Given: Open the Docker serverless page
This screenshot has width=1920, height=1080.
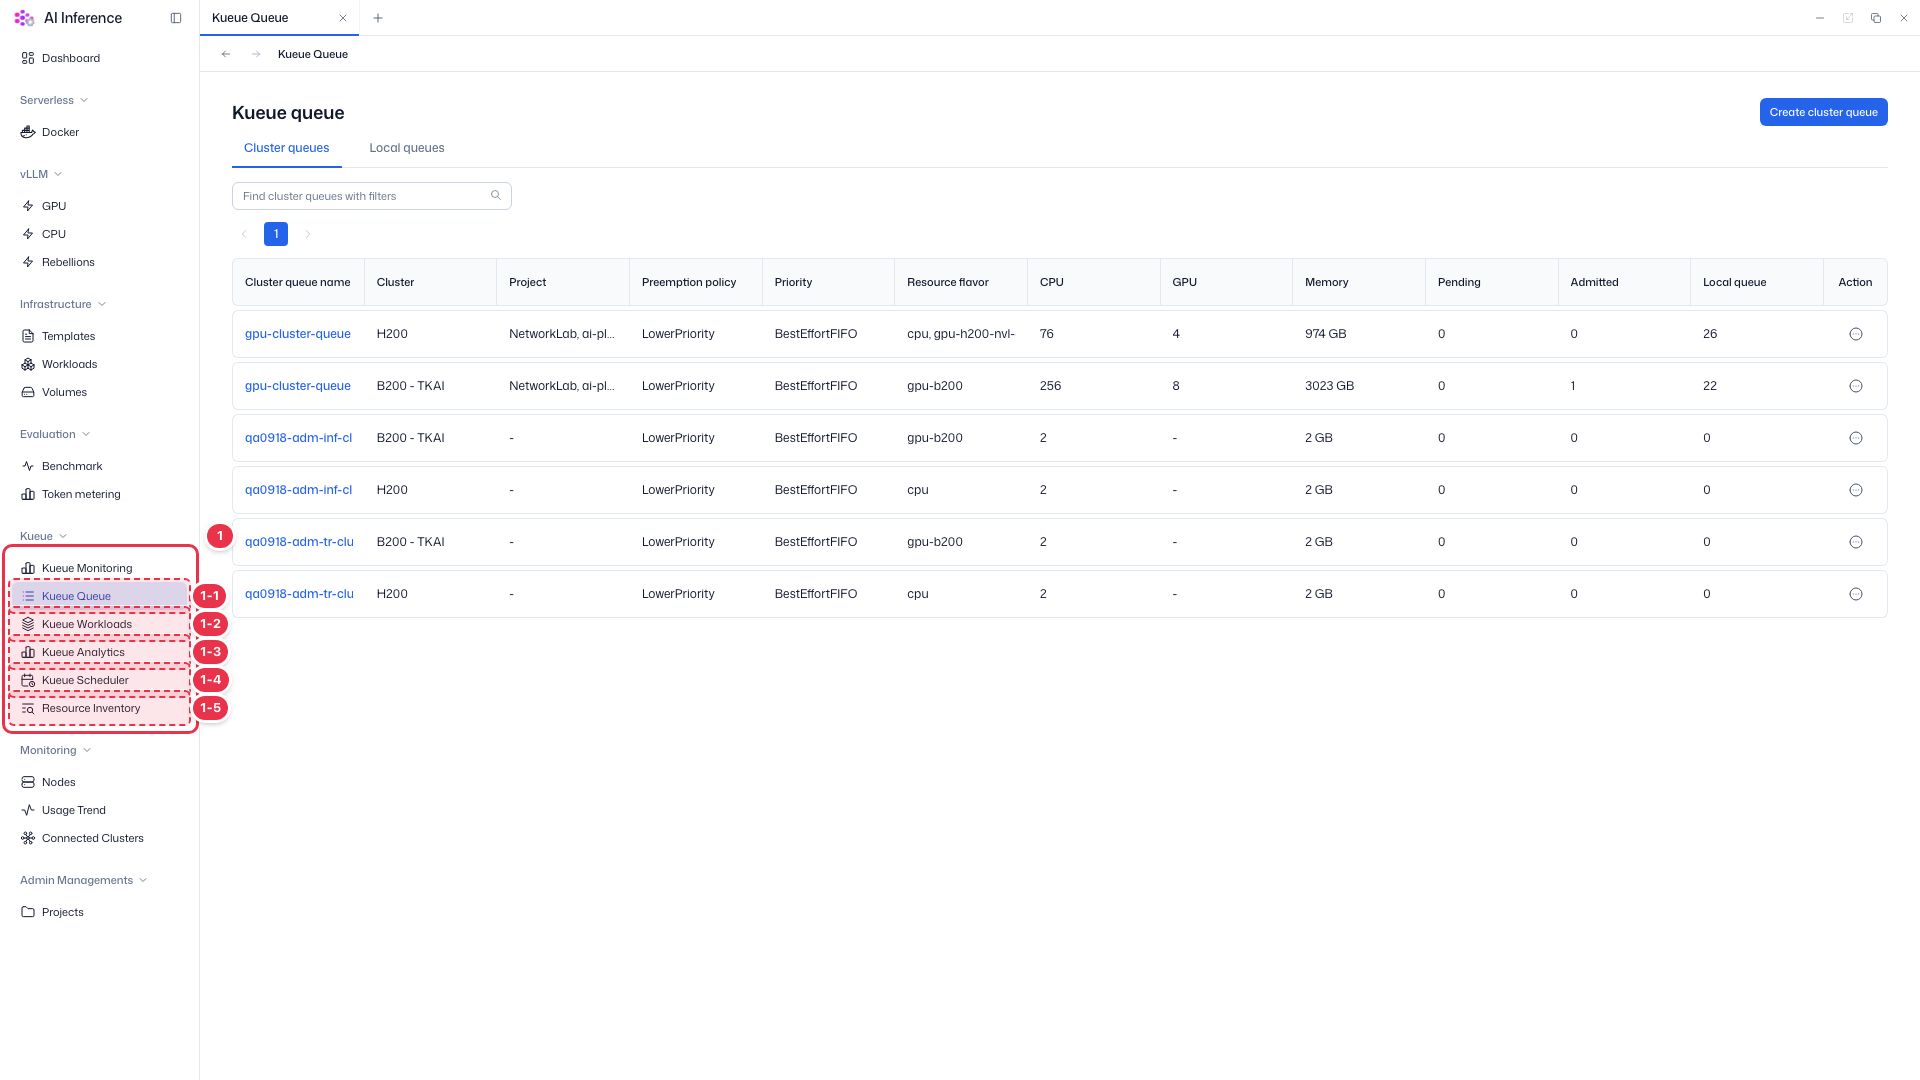Looking at the screenshot, I should [x=50, y=132].
